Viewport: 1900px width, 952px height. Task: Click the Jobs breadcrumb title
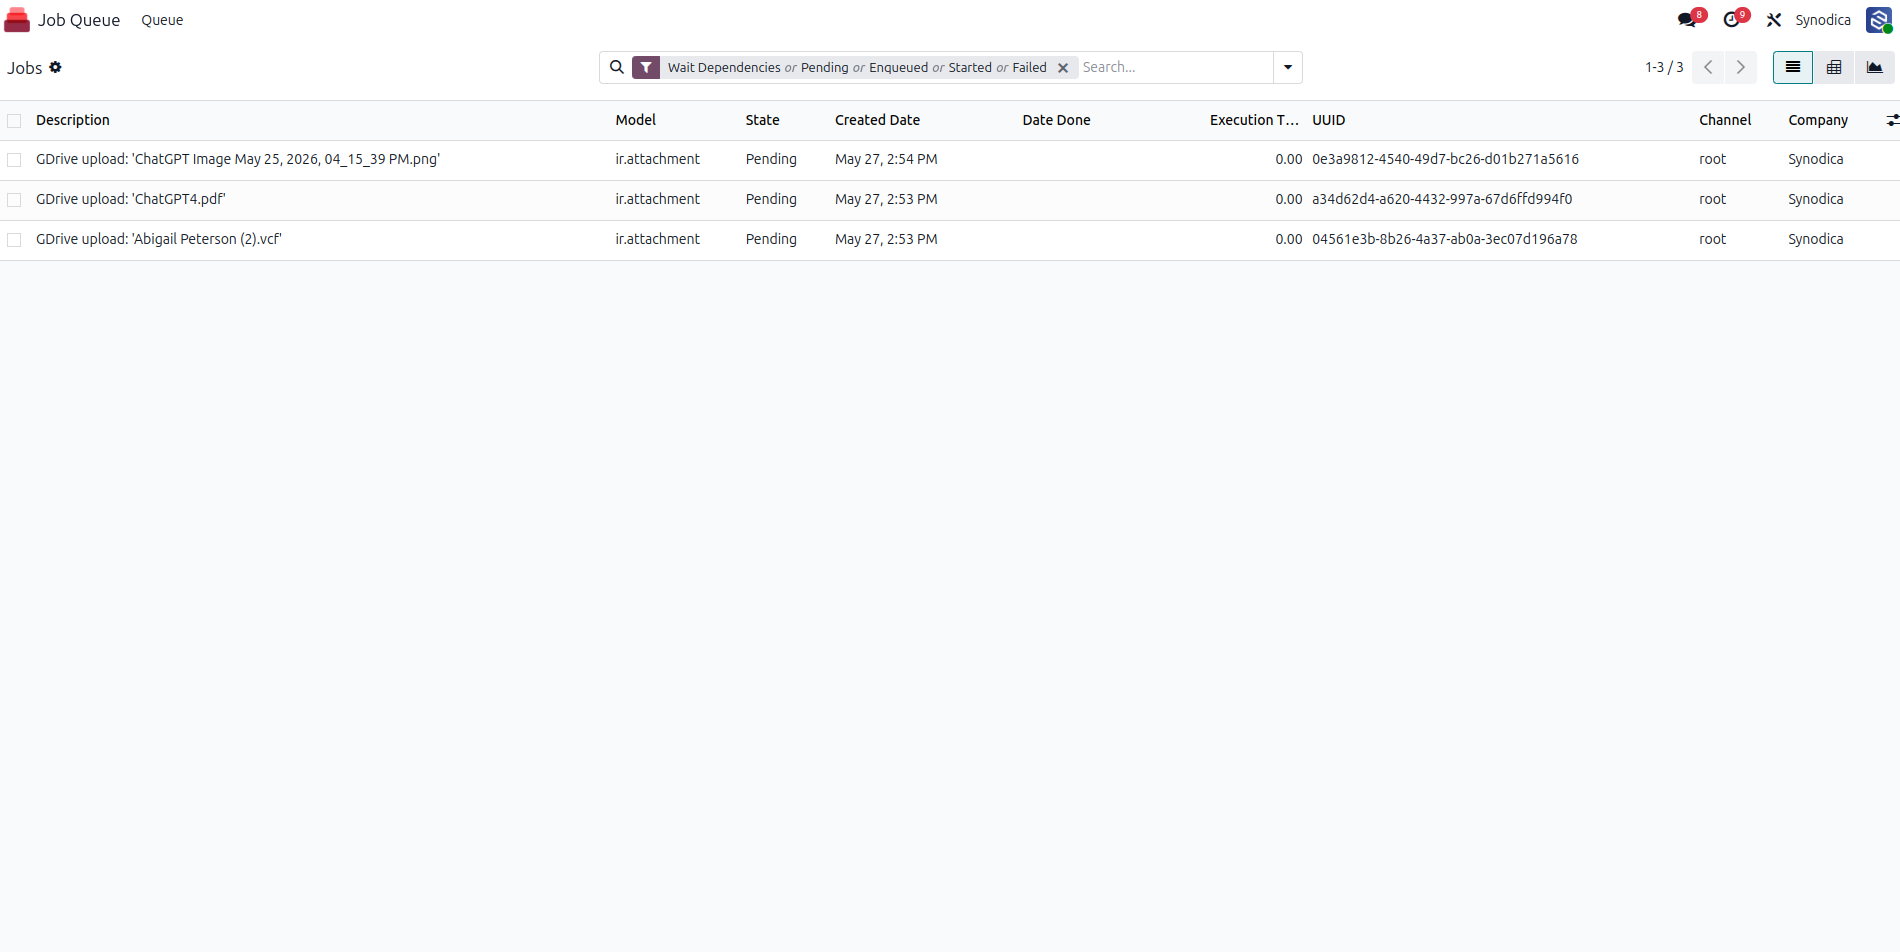(x=25, y=68)
